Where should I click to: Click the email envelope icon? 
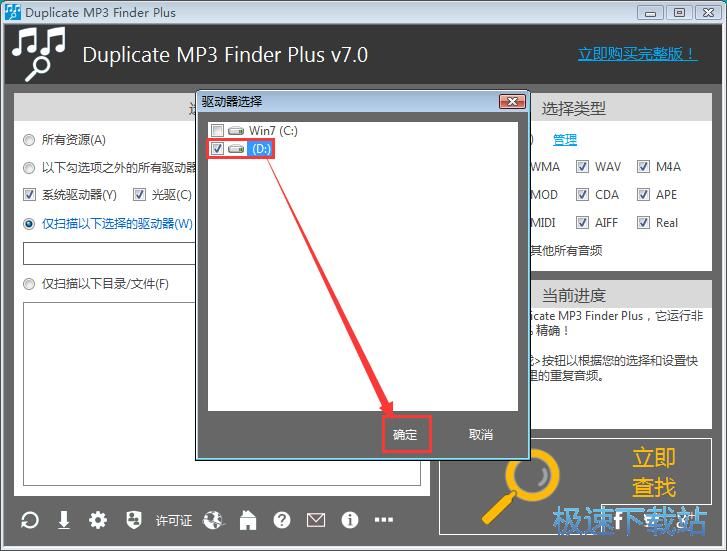pyautogui.click(x=316, y=520)
